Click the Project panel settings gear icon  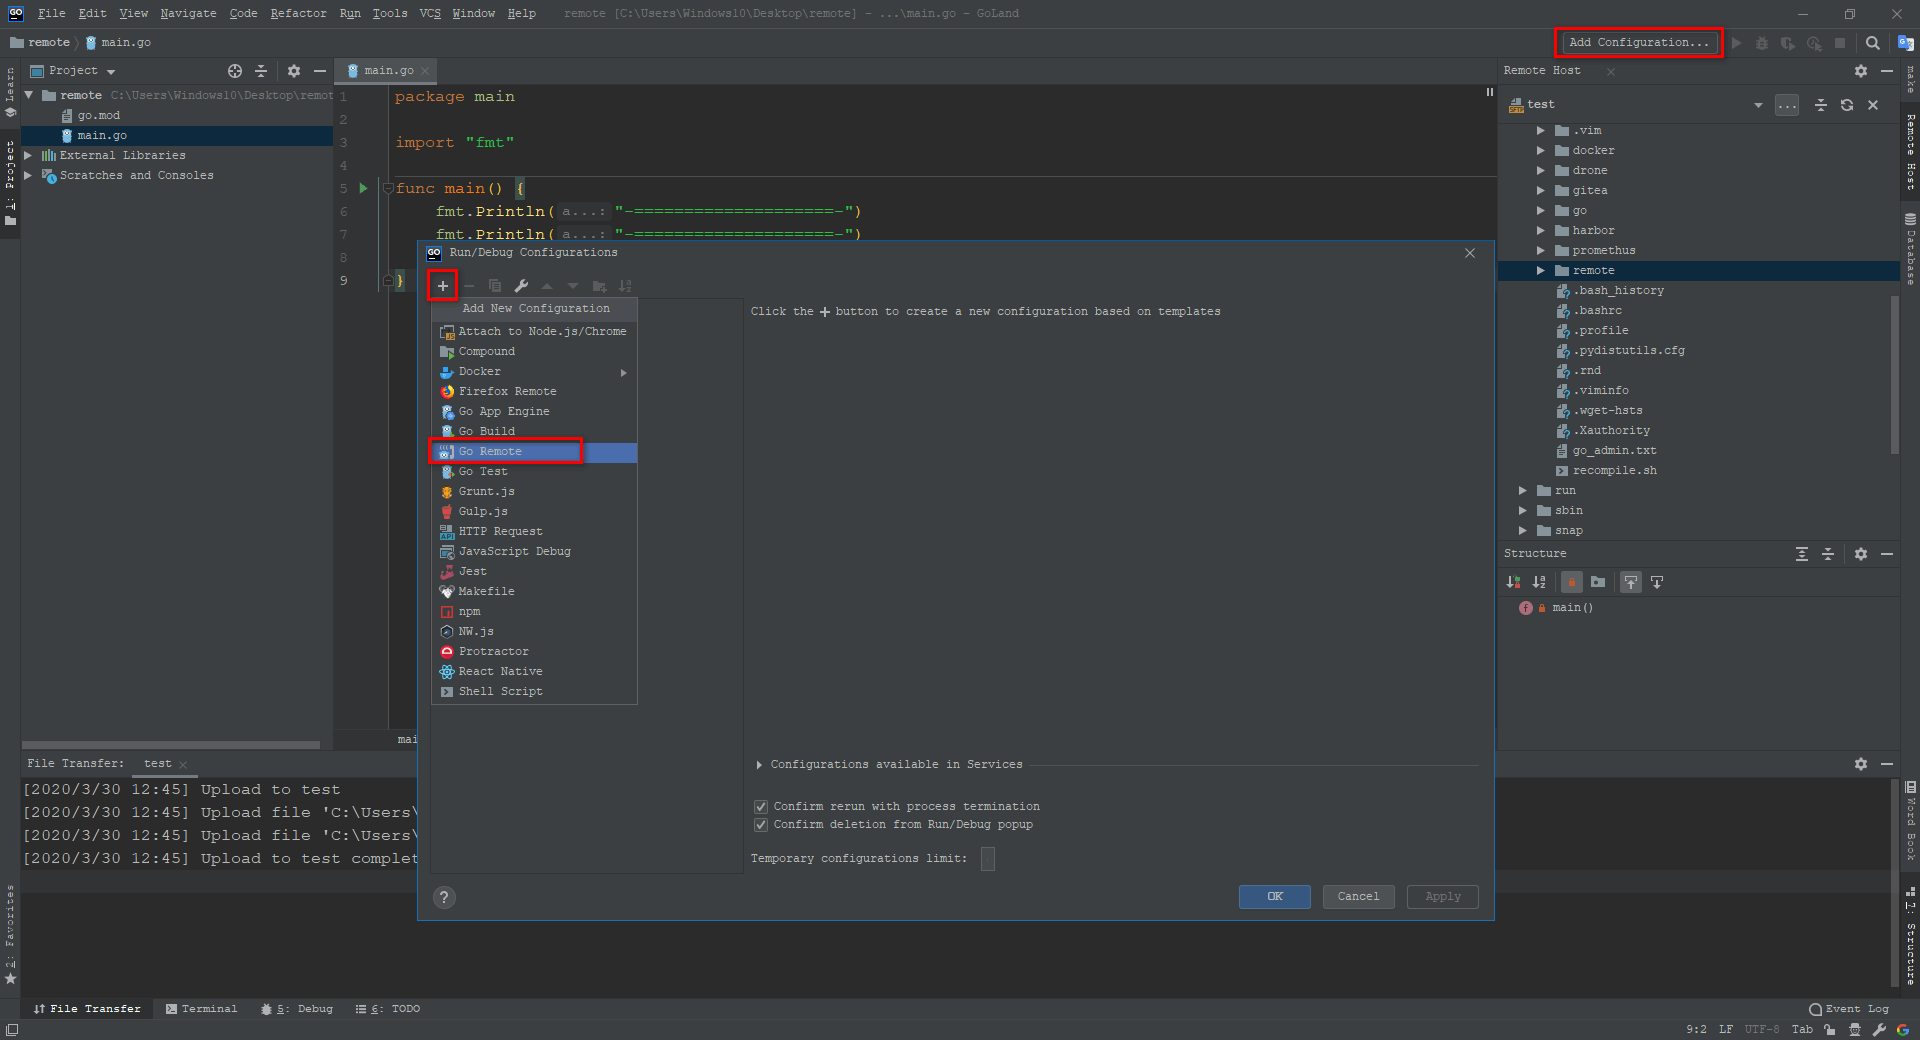coord(294,71)
